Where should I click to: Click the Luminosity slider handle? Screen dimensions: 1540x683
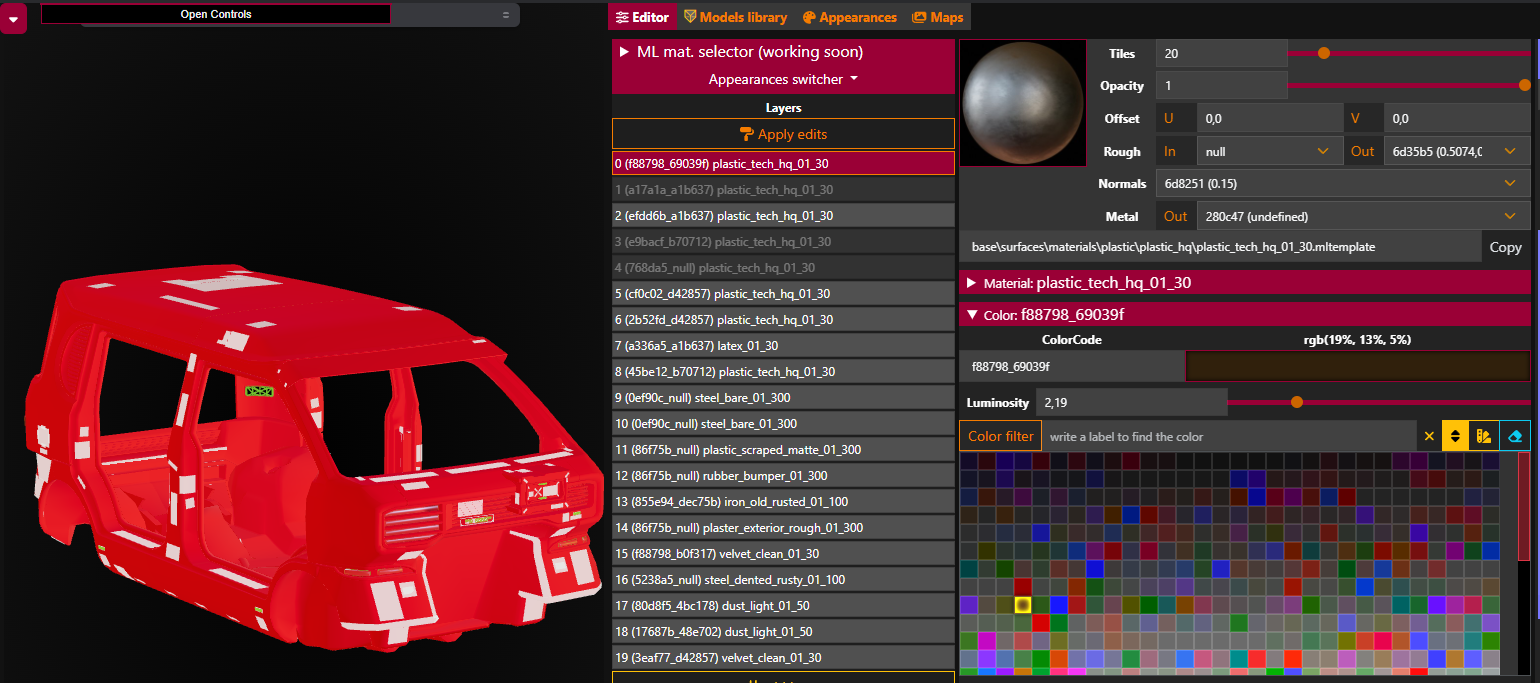pyautogui.click(x=1297, y=402)
